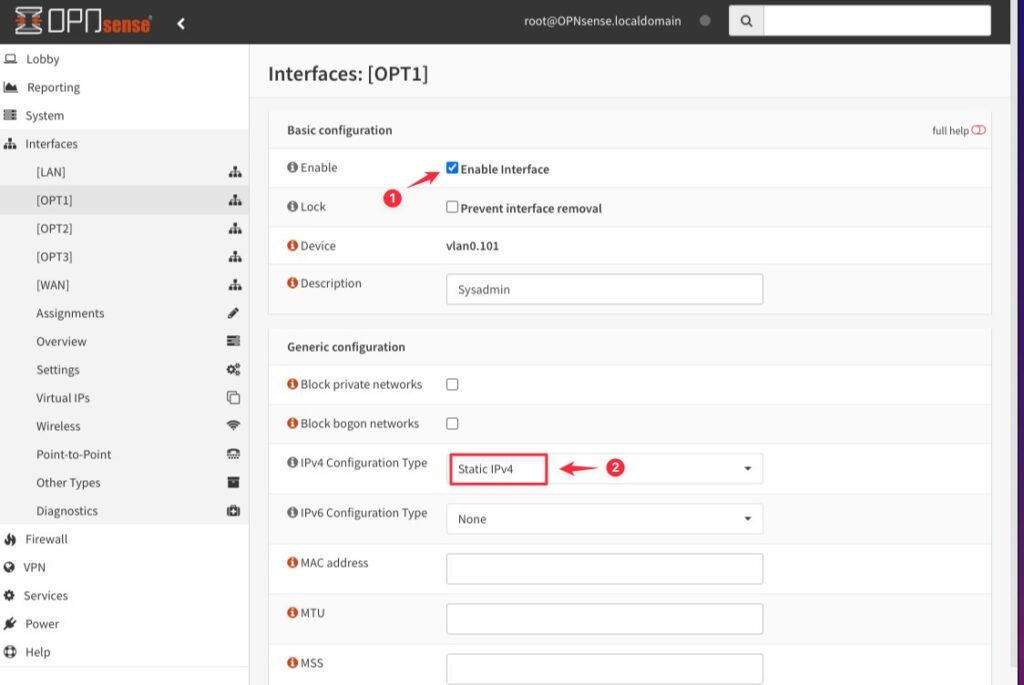
Task: Expand the Services menu
Action: pyautogui.click(x=46, y=596)
